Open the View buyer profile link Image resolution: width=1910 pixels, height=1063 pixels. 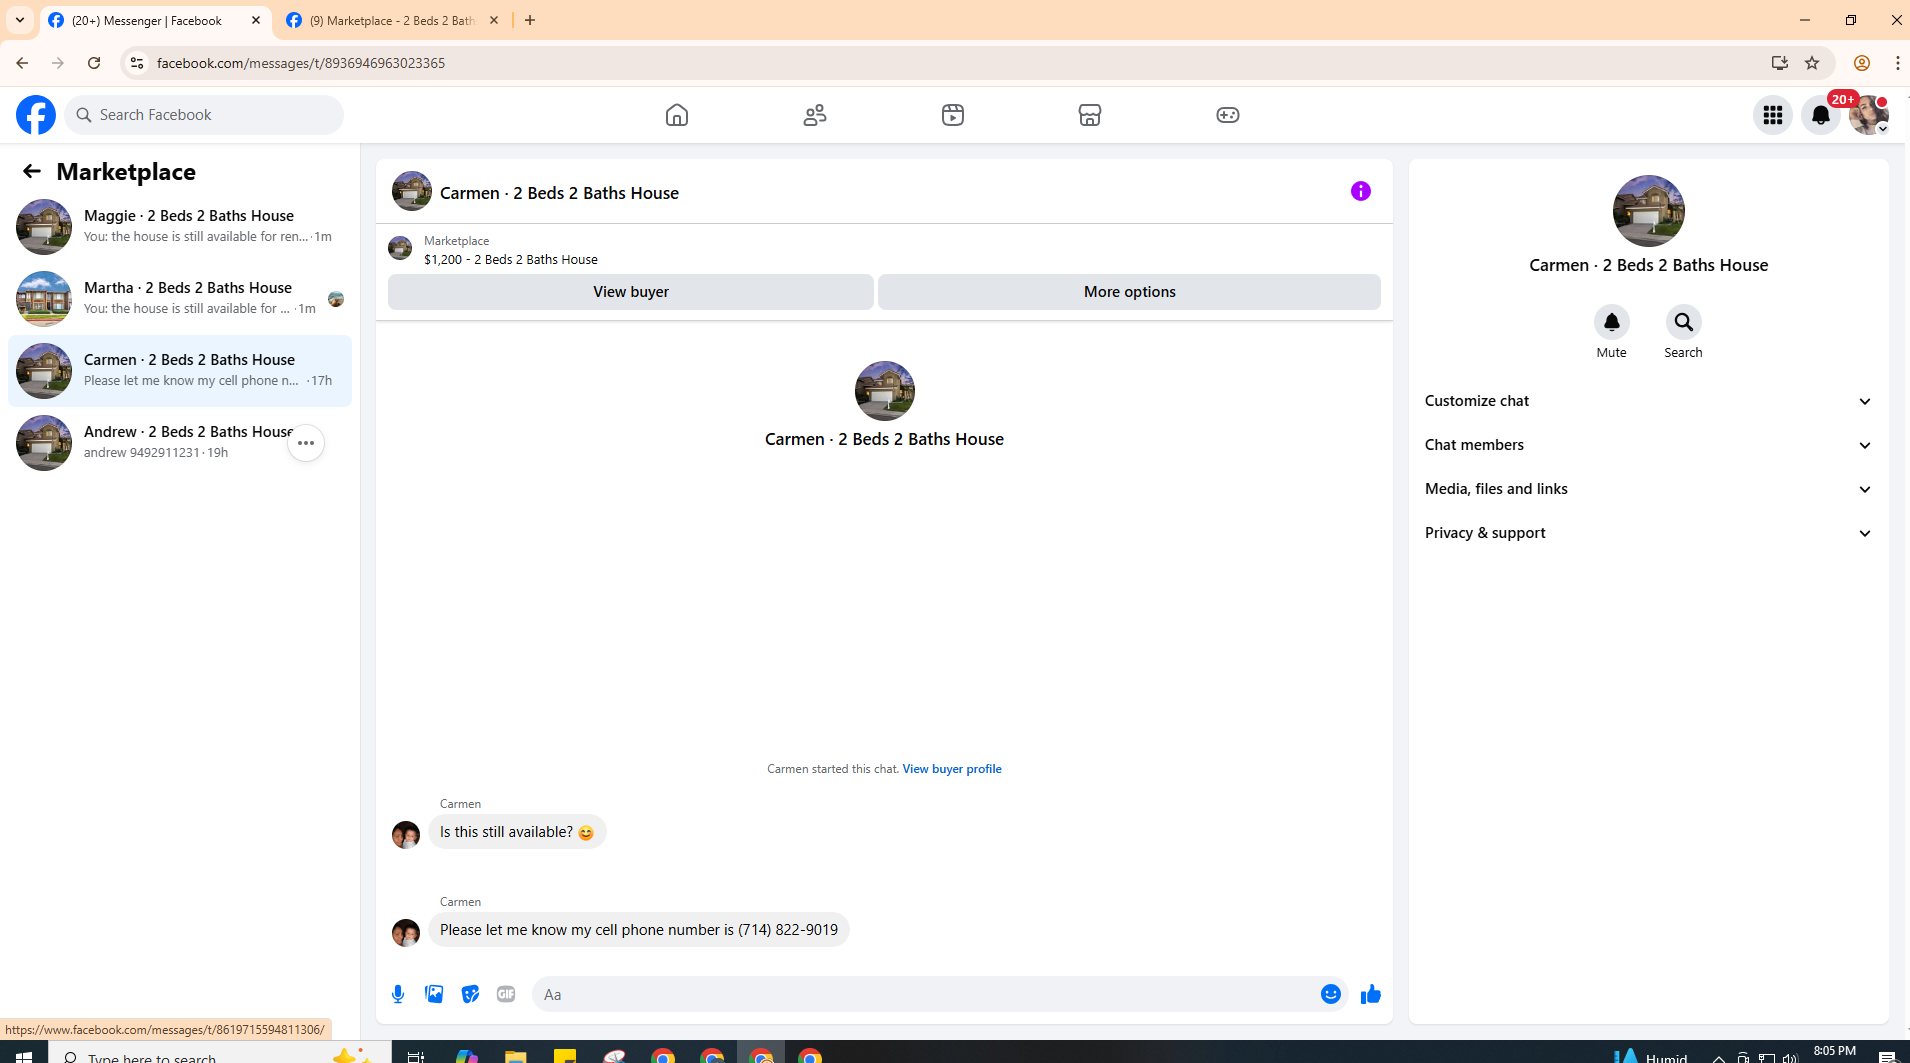pos(952,769)
